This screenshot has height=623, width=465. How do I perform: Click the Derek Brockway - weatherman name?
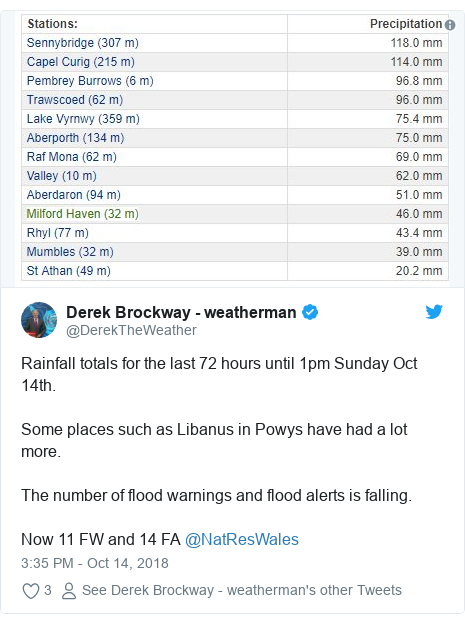(x=181, y=312)
